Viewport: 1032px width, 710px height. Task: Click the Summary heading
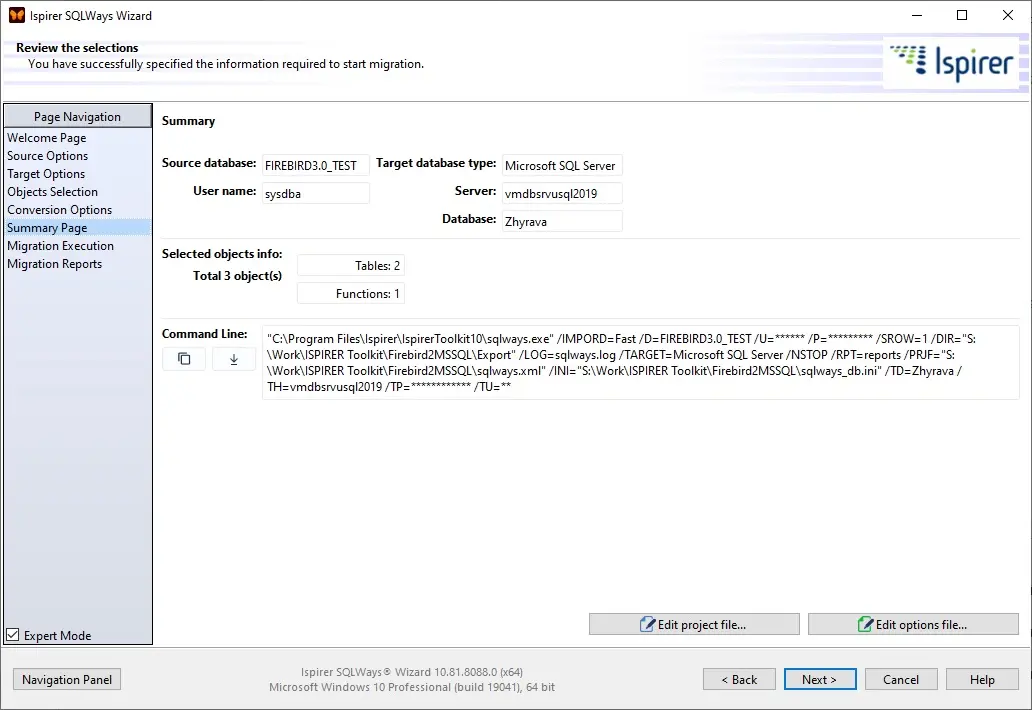tap(188, 120)
